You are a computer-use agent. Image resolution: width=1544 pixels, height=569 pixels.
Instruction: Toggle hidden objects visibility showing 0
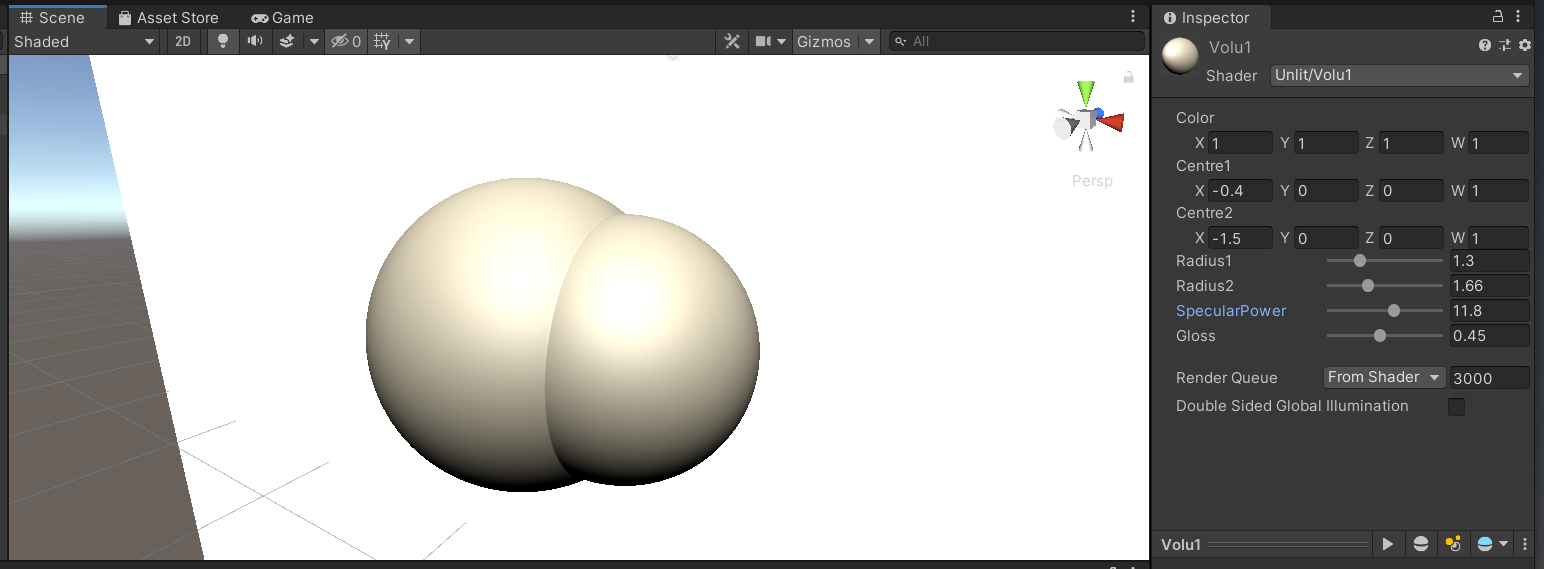tap(345, 42)
